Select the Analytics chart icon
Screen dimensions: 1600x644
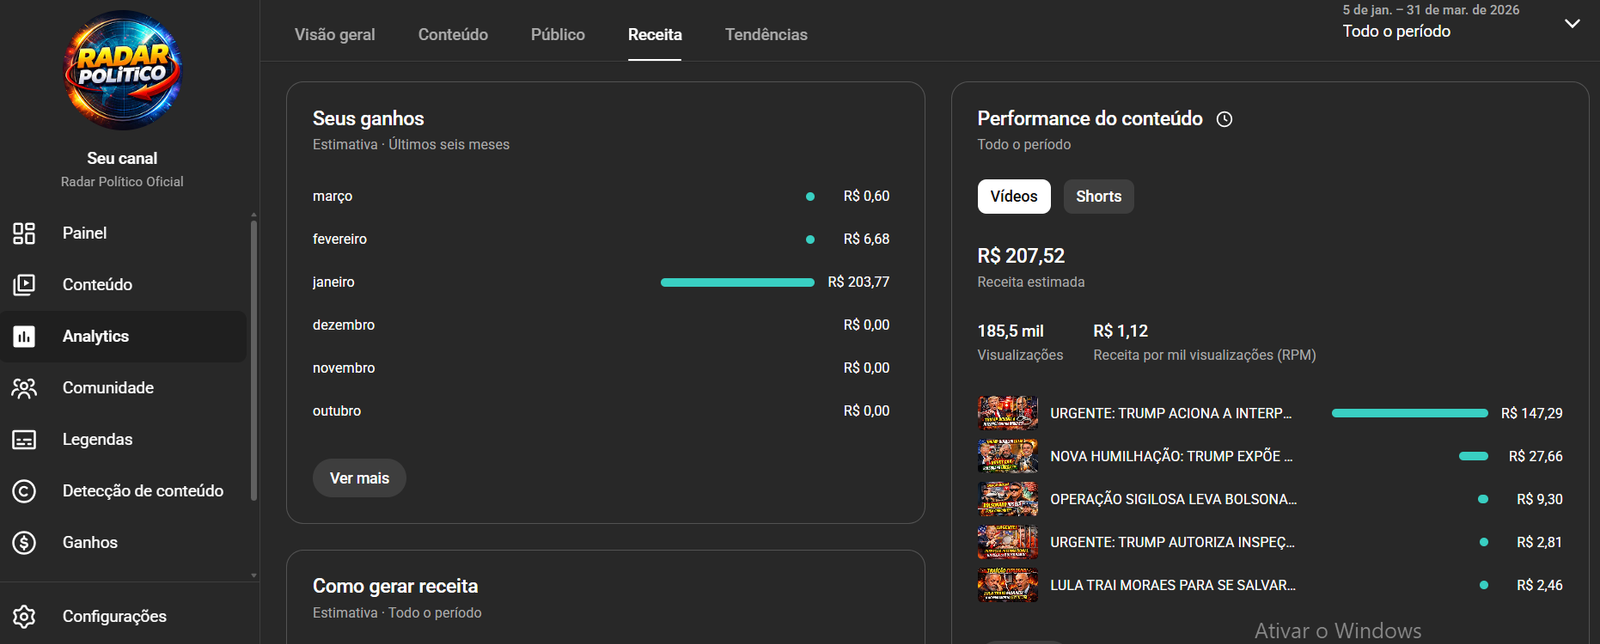24,337
